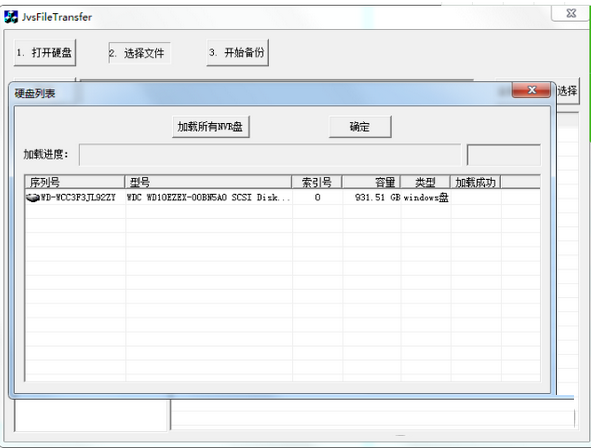
Task: Click the 加载进度 progress bar
Action: pos(270,154)
